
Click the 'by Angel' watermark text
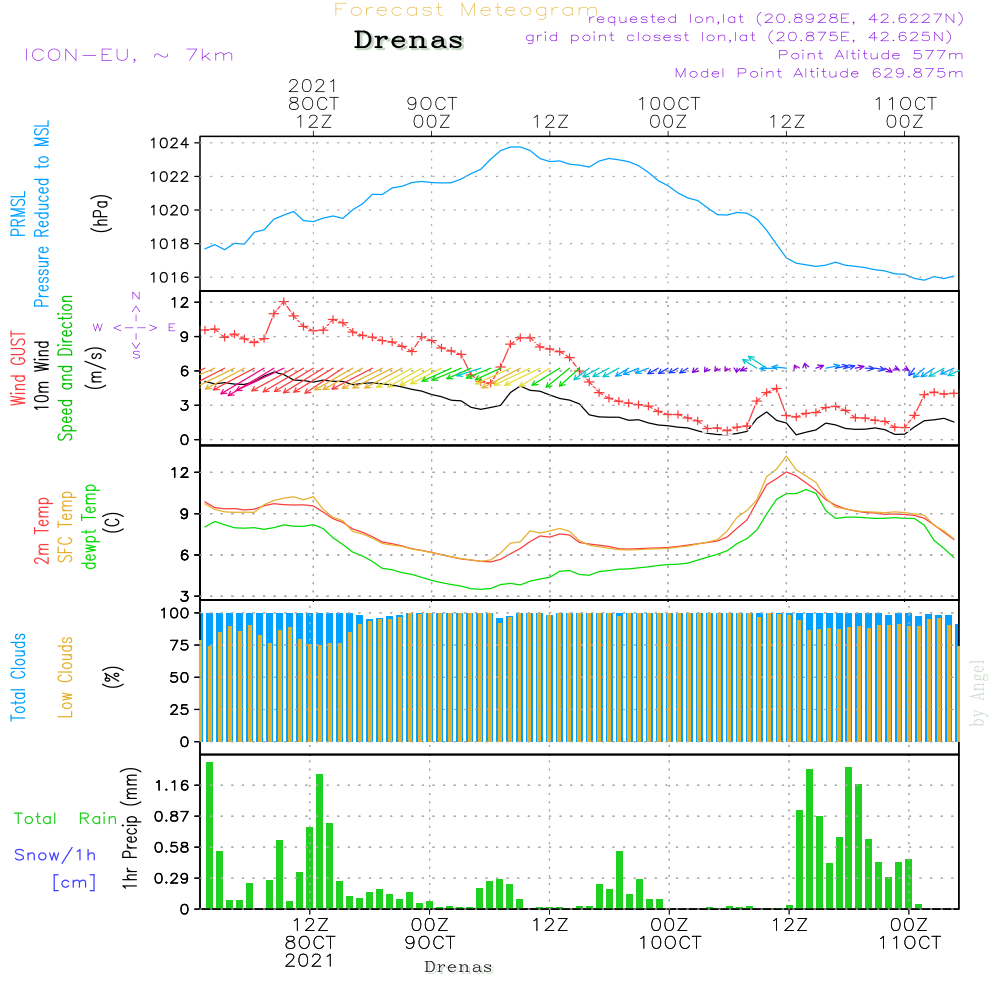pos(978,694)
